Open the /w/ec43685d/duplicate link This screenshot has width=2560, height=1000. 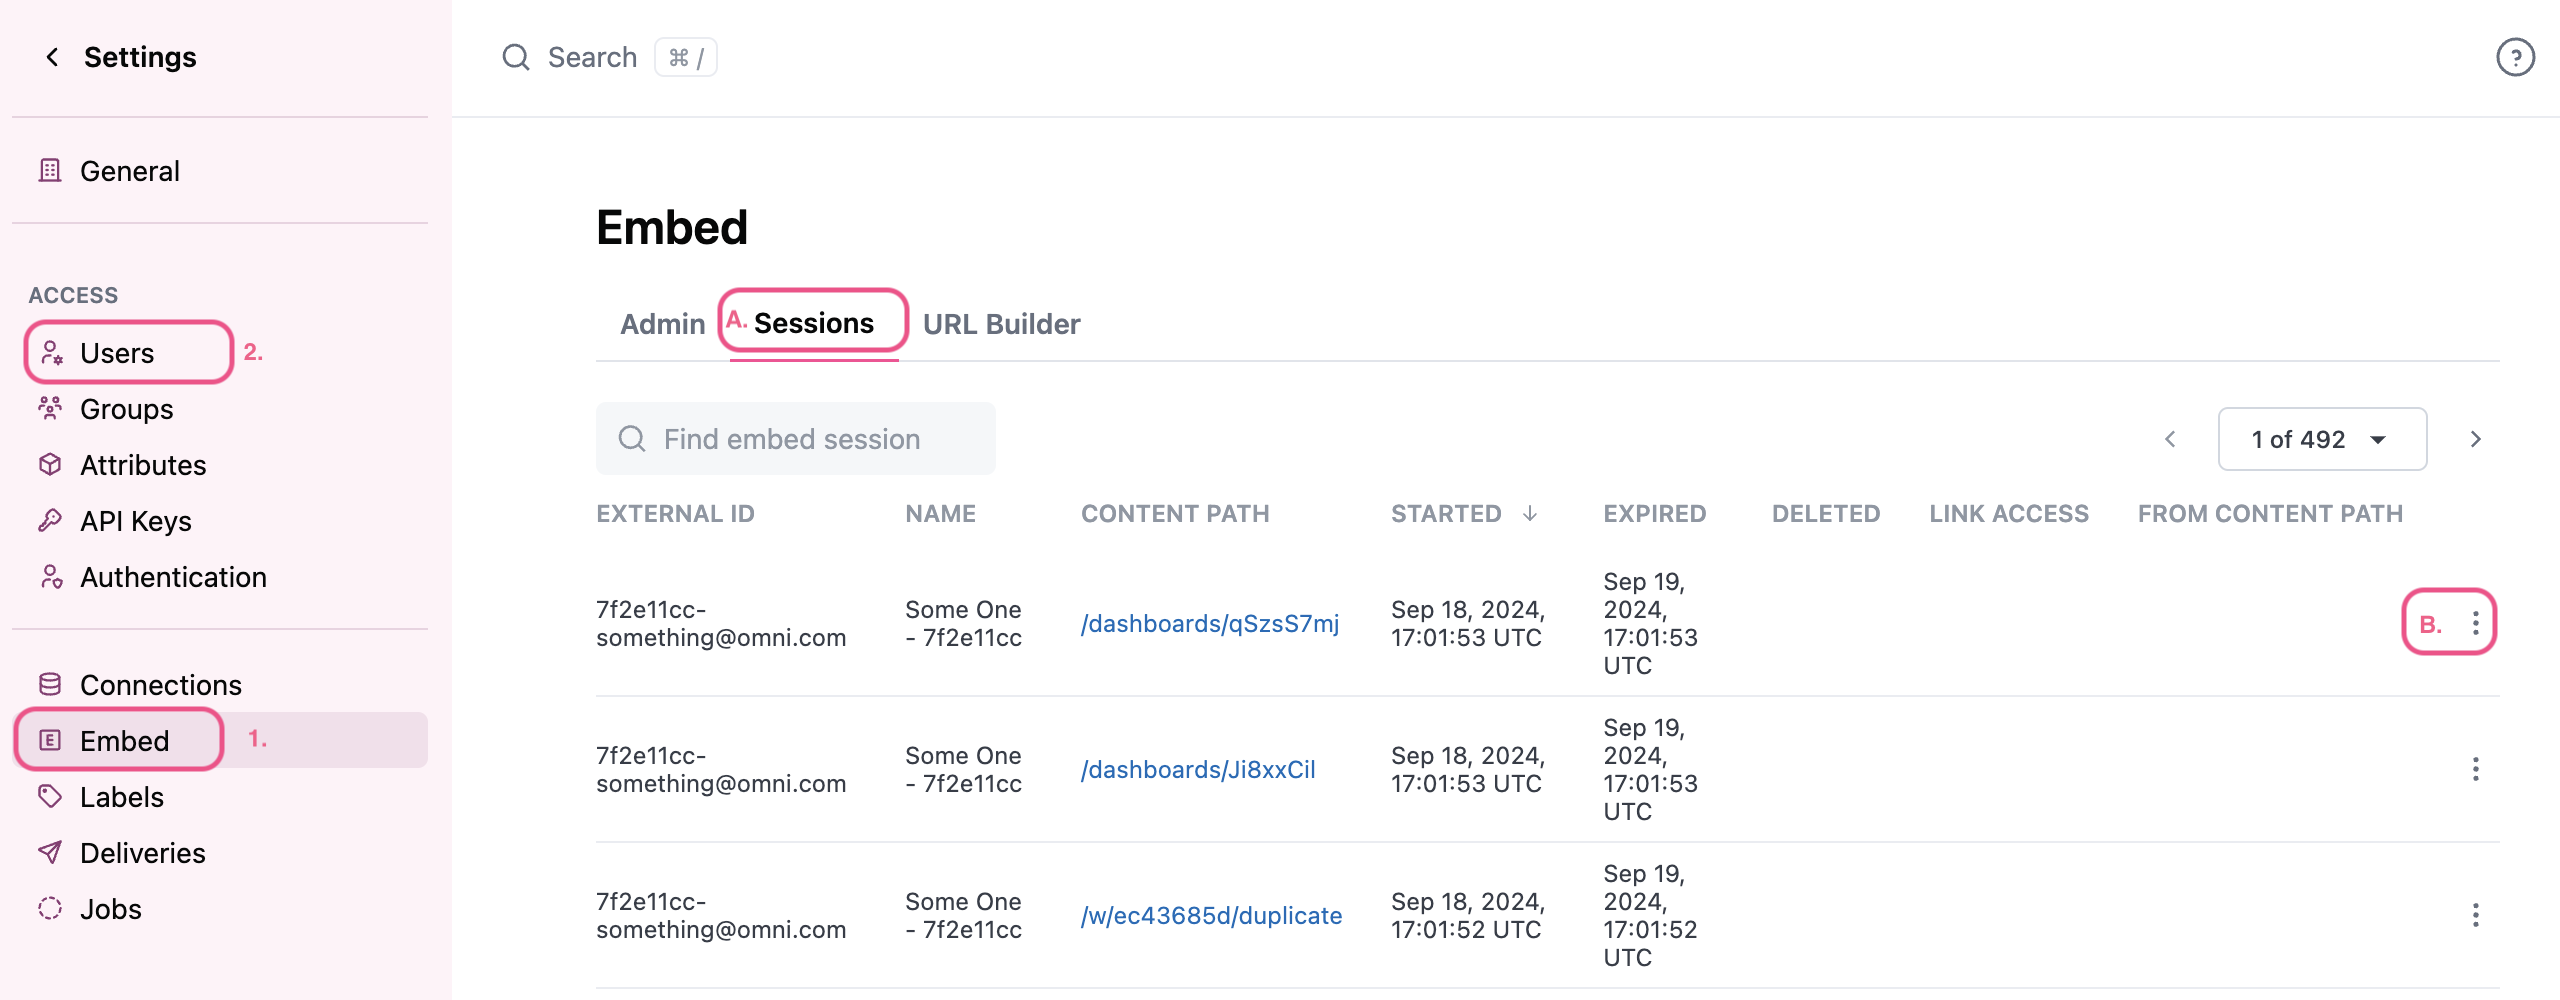point(1211,916)
